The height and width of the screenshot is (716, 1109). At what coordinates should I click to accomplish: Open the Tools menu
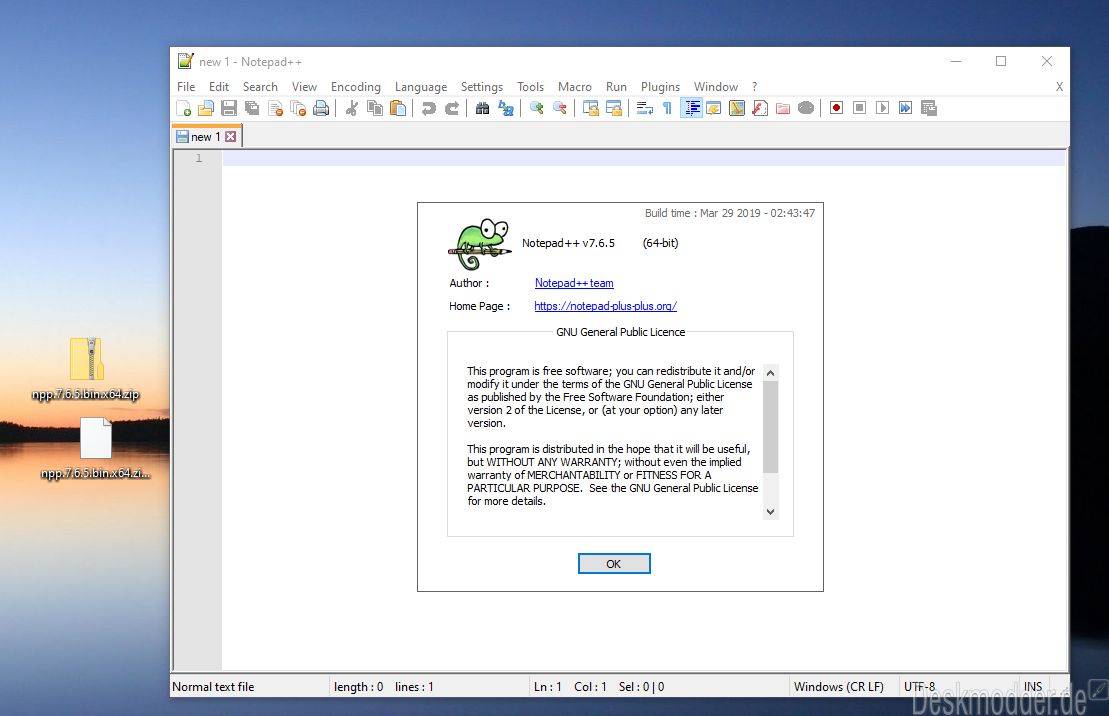coord(530,86)
